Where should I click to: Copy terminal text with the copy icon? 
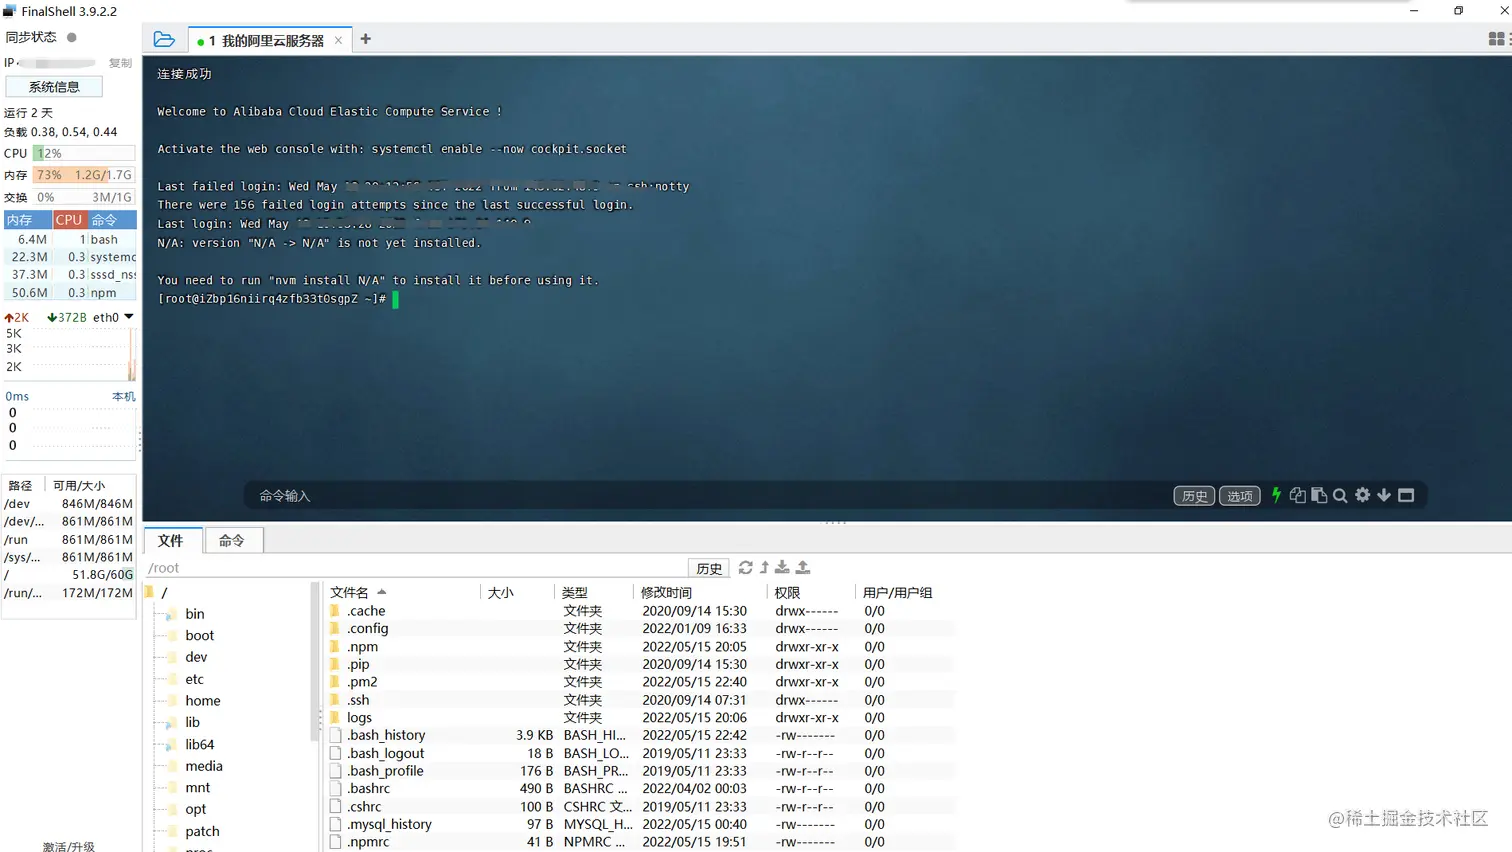click(1298, 495)
